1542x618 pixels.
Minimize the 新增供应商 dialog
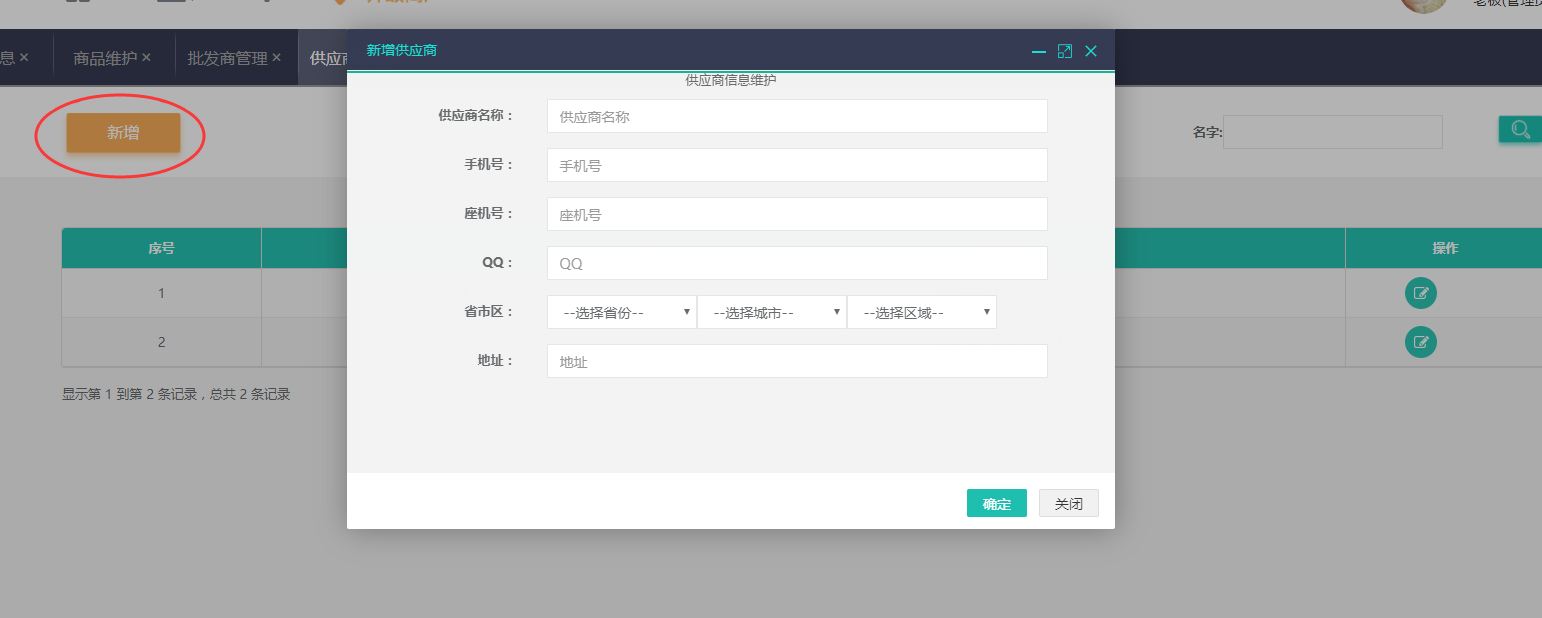pos(1039,51)
